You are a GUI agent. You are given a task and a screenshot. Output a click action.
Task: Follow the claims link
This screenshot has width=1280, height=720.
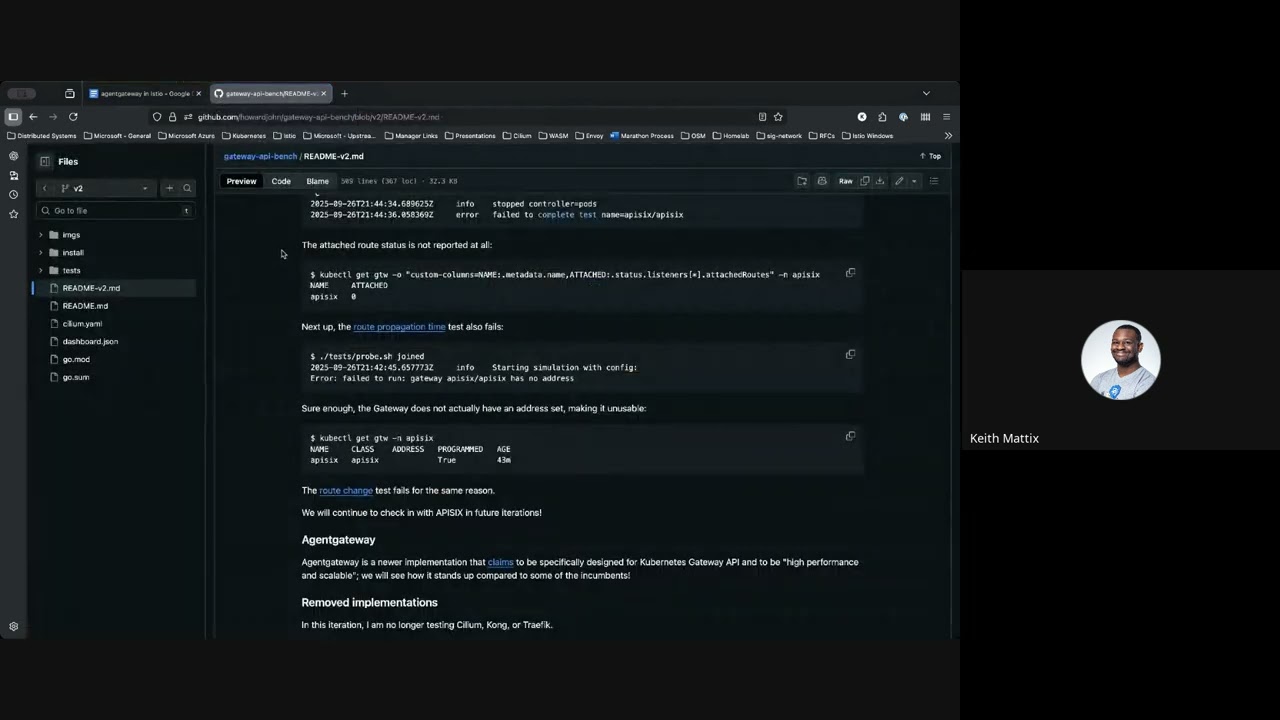(500, 563)
